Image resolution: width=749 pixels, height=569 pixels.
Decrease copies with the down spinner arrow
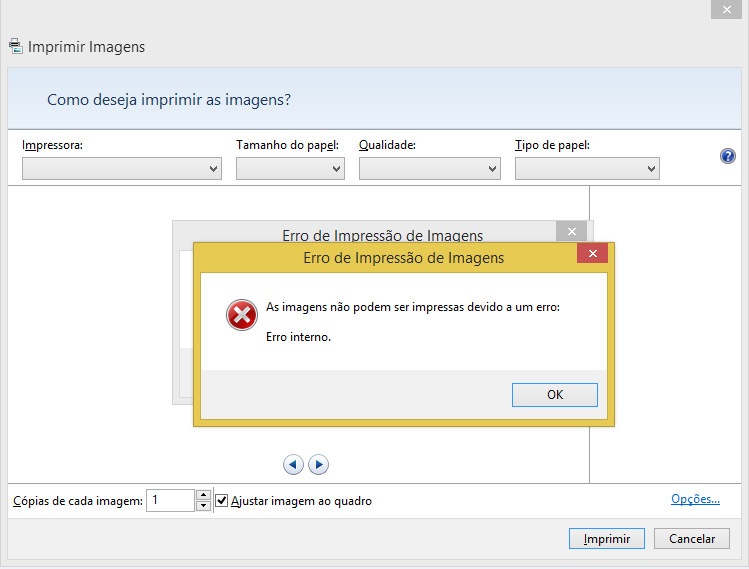pyautogui.click(x=203, y=506)
